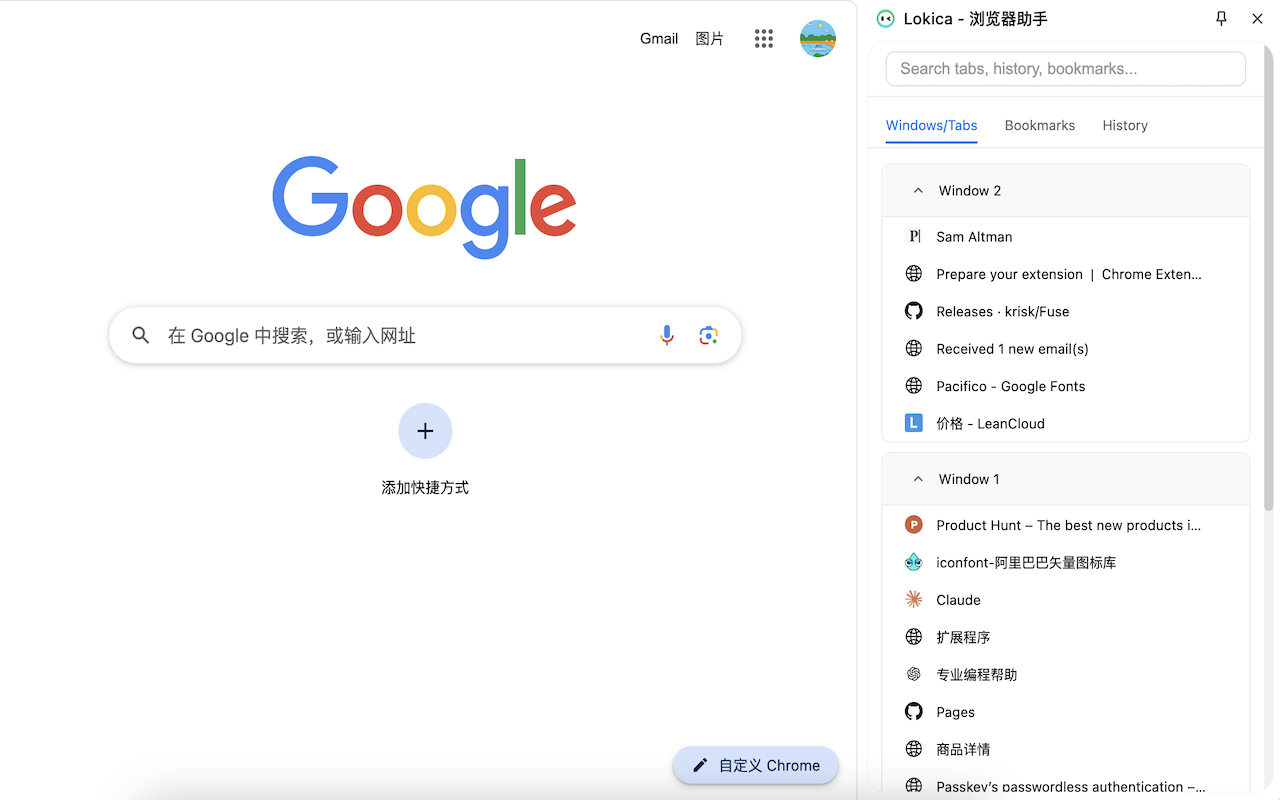Click the 自定义 Chrome button

coord(756,765)
